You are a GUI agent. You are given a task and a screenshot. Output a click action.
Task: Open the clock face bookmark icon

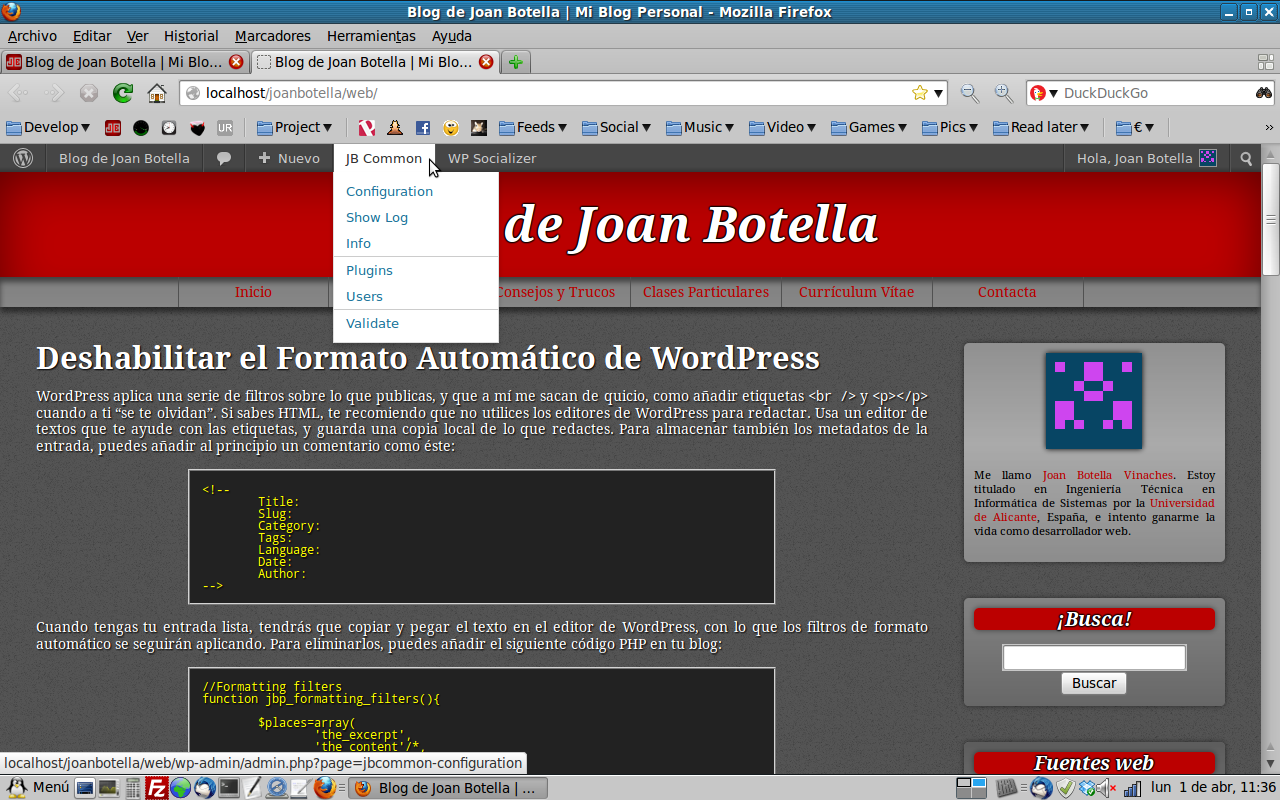click(x=169, y=127)
